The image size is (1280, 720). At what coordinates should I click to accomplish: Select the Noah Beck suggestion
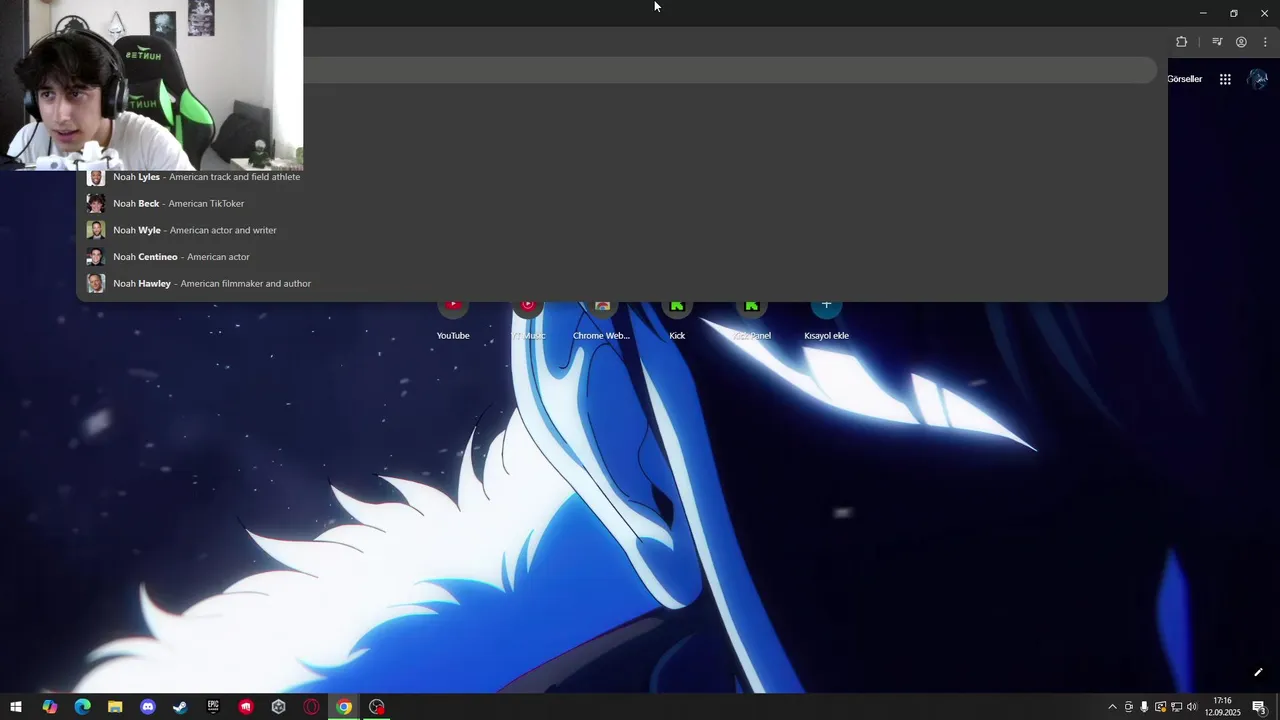621,203
